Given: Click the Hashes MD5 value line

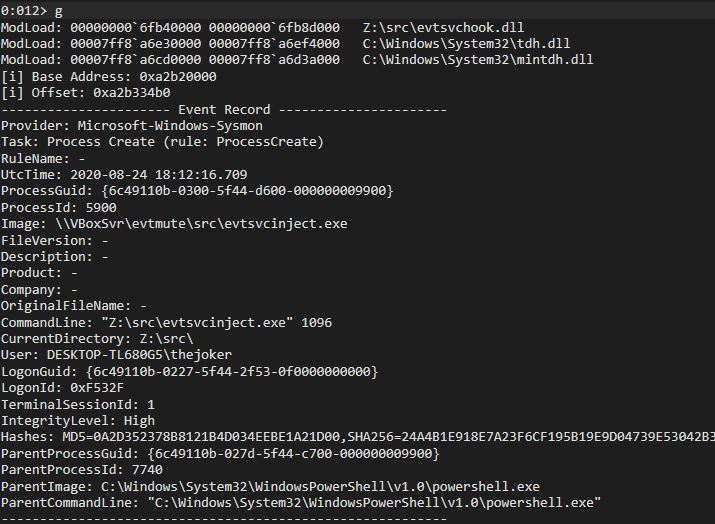Looking at the screenshot, I should coord(357,436).
